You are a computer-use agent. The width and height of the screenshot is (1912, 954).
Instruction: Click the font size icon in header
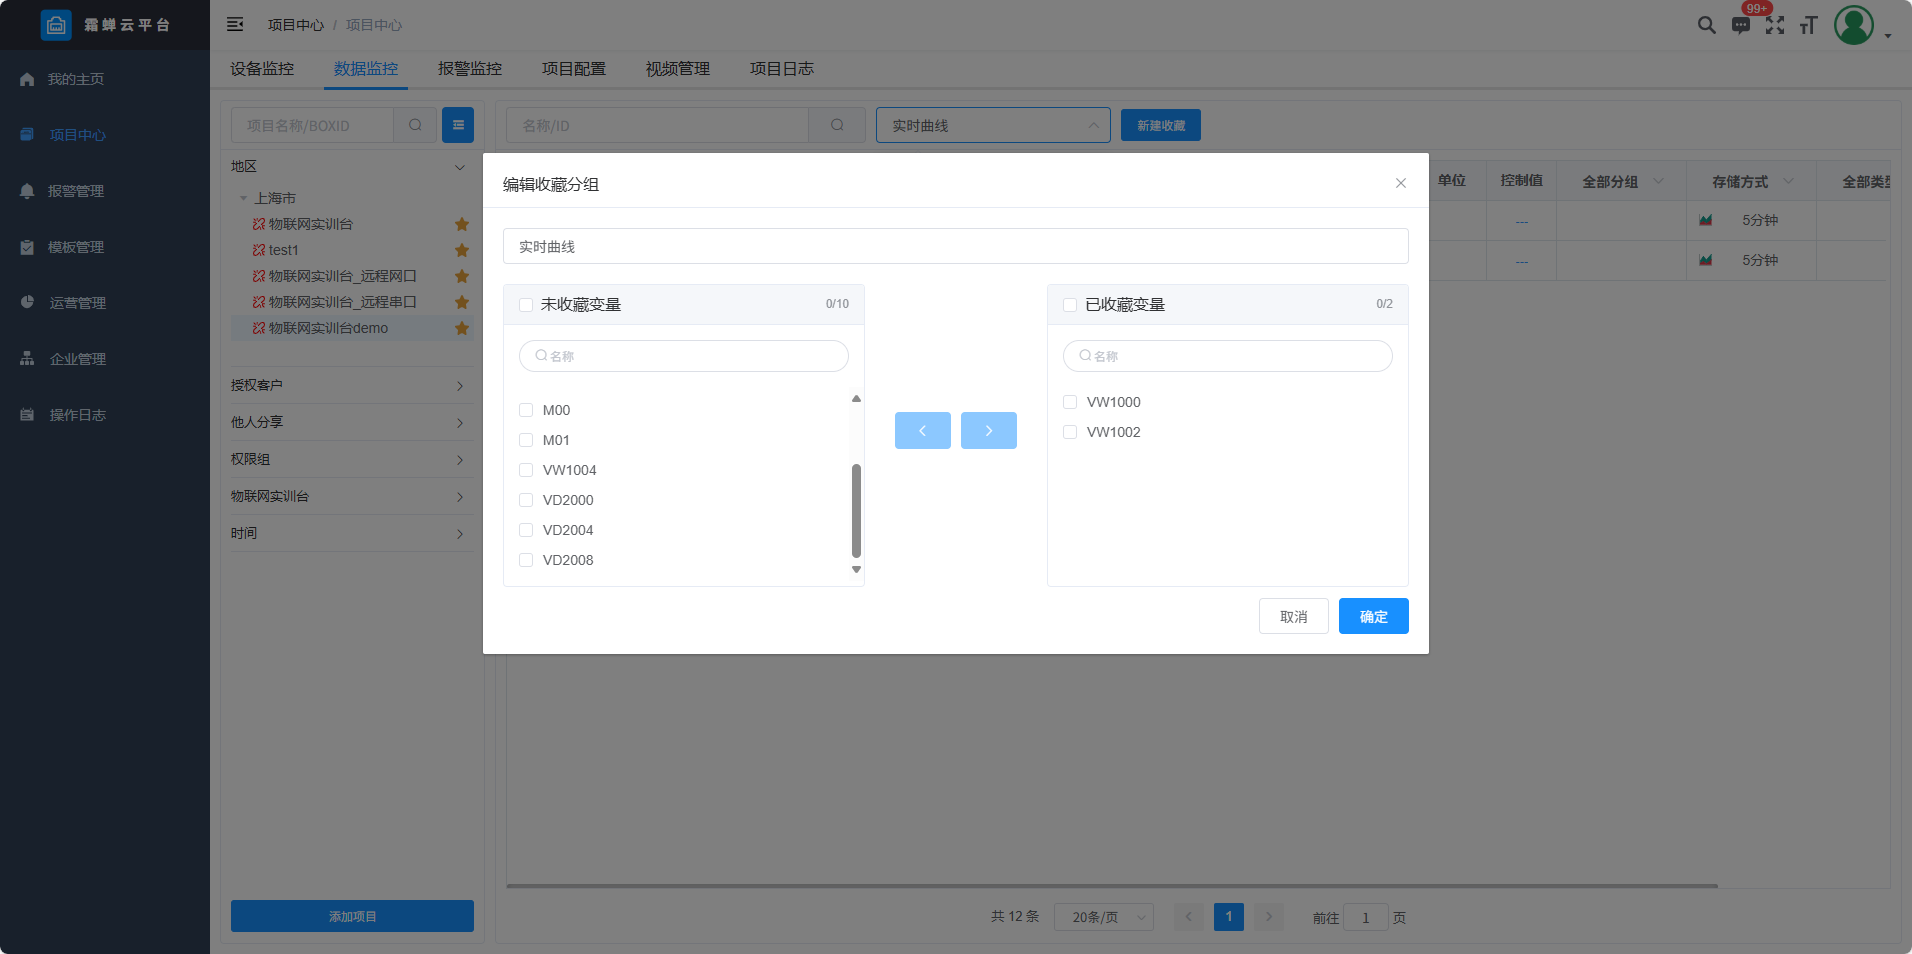[1808, 25]
